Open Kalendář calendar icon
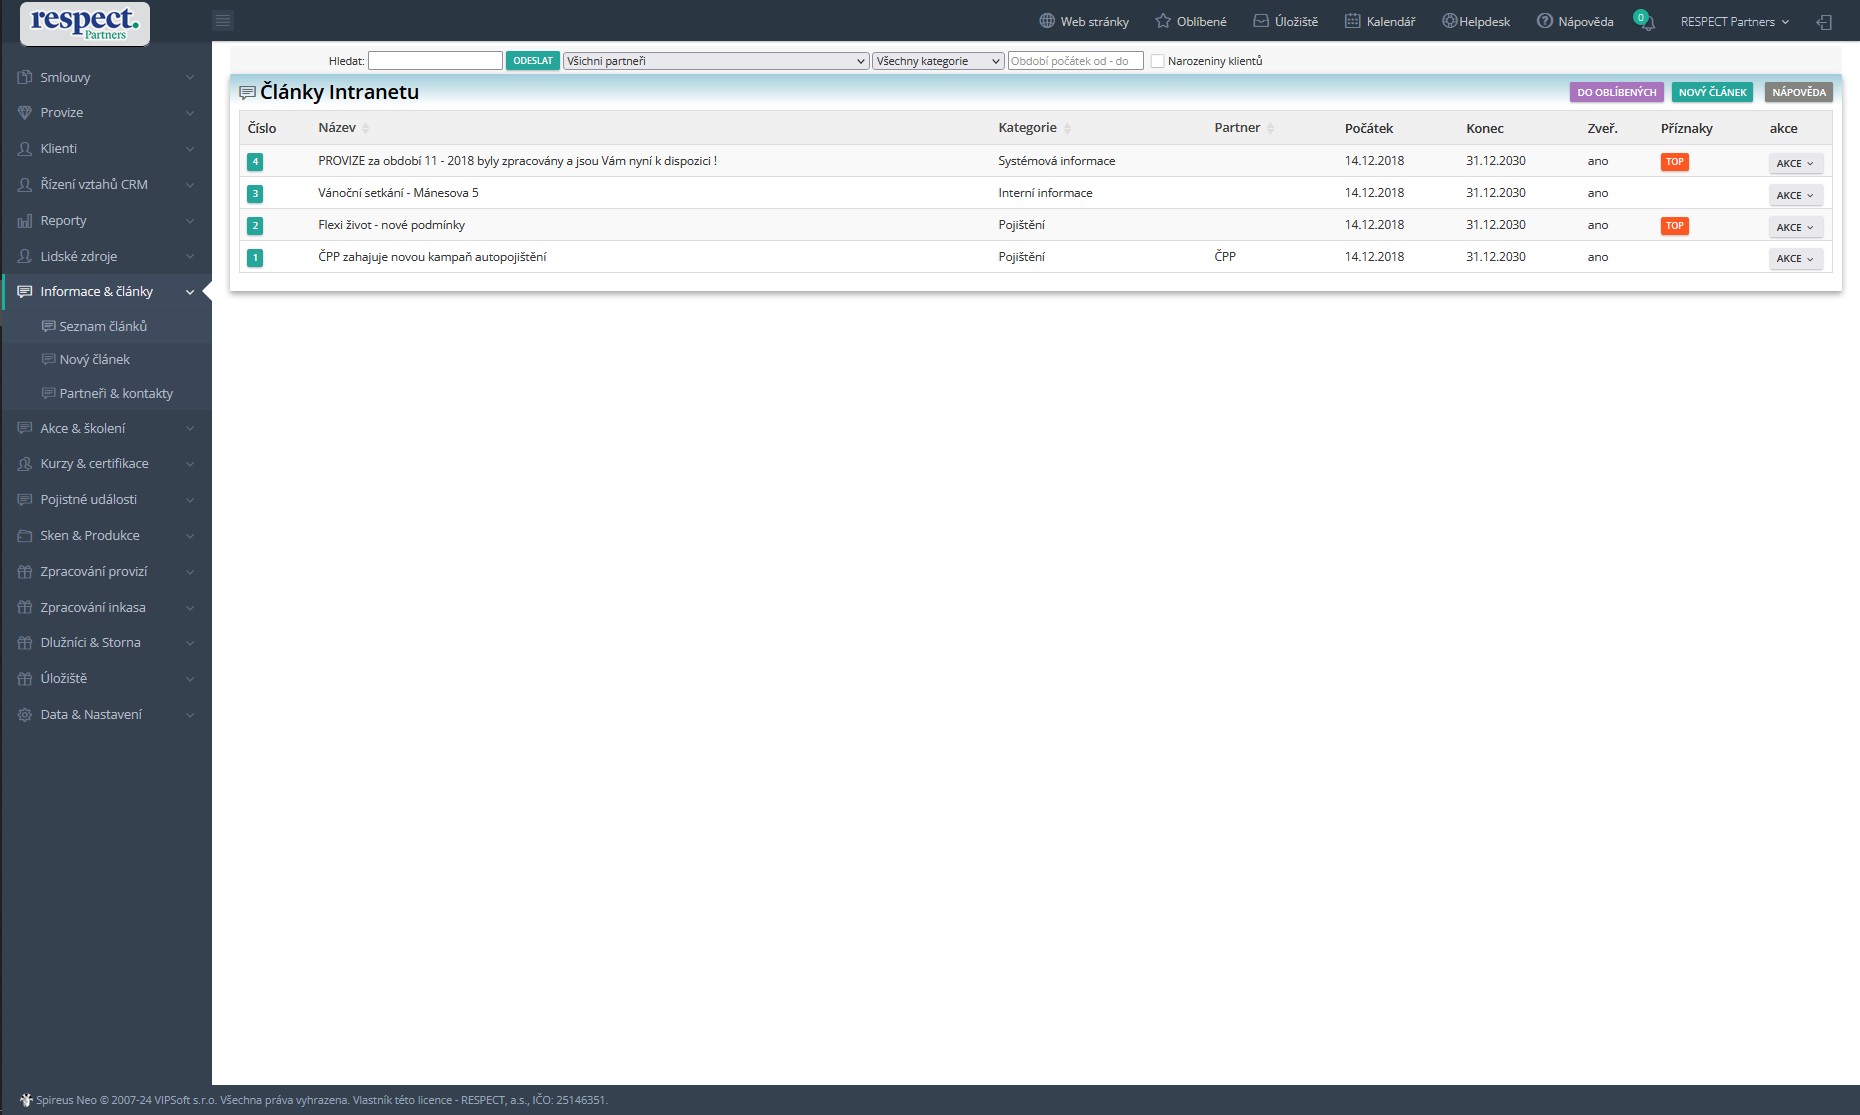 pos(1352,21)
